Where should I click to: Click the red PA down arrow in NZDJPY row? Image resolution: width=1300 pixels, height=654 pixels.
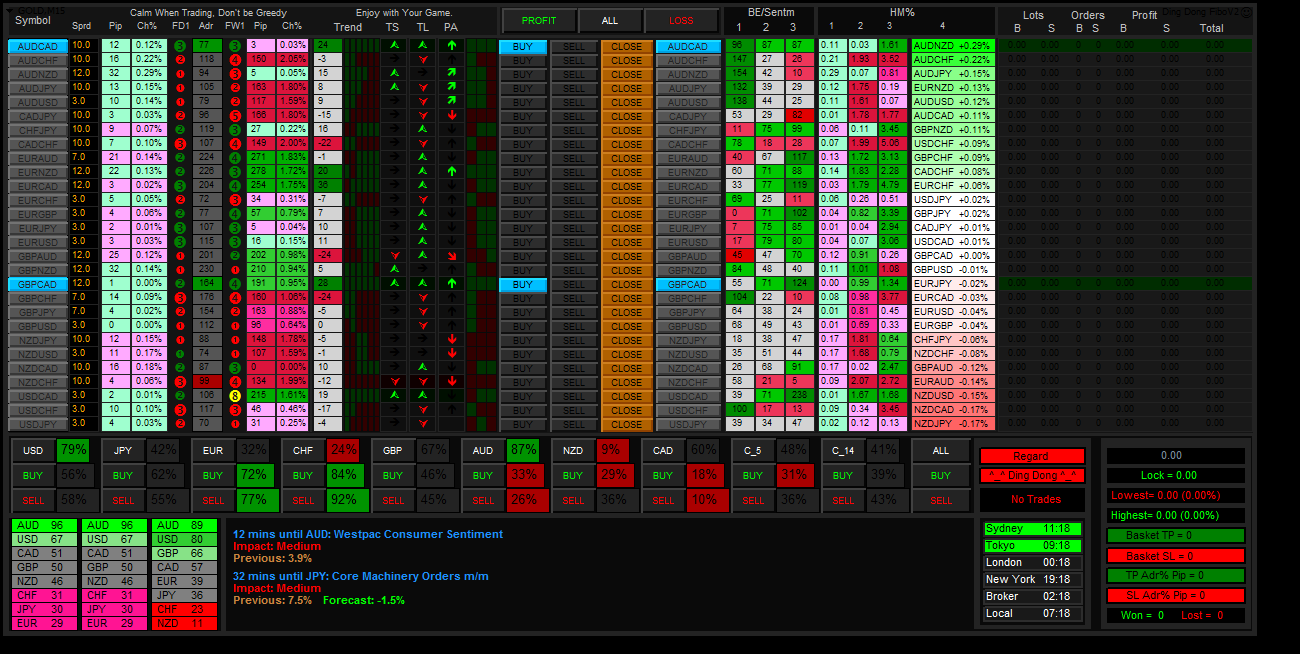coord(452,340)
